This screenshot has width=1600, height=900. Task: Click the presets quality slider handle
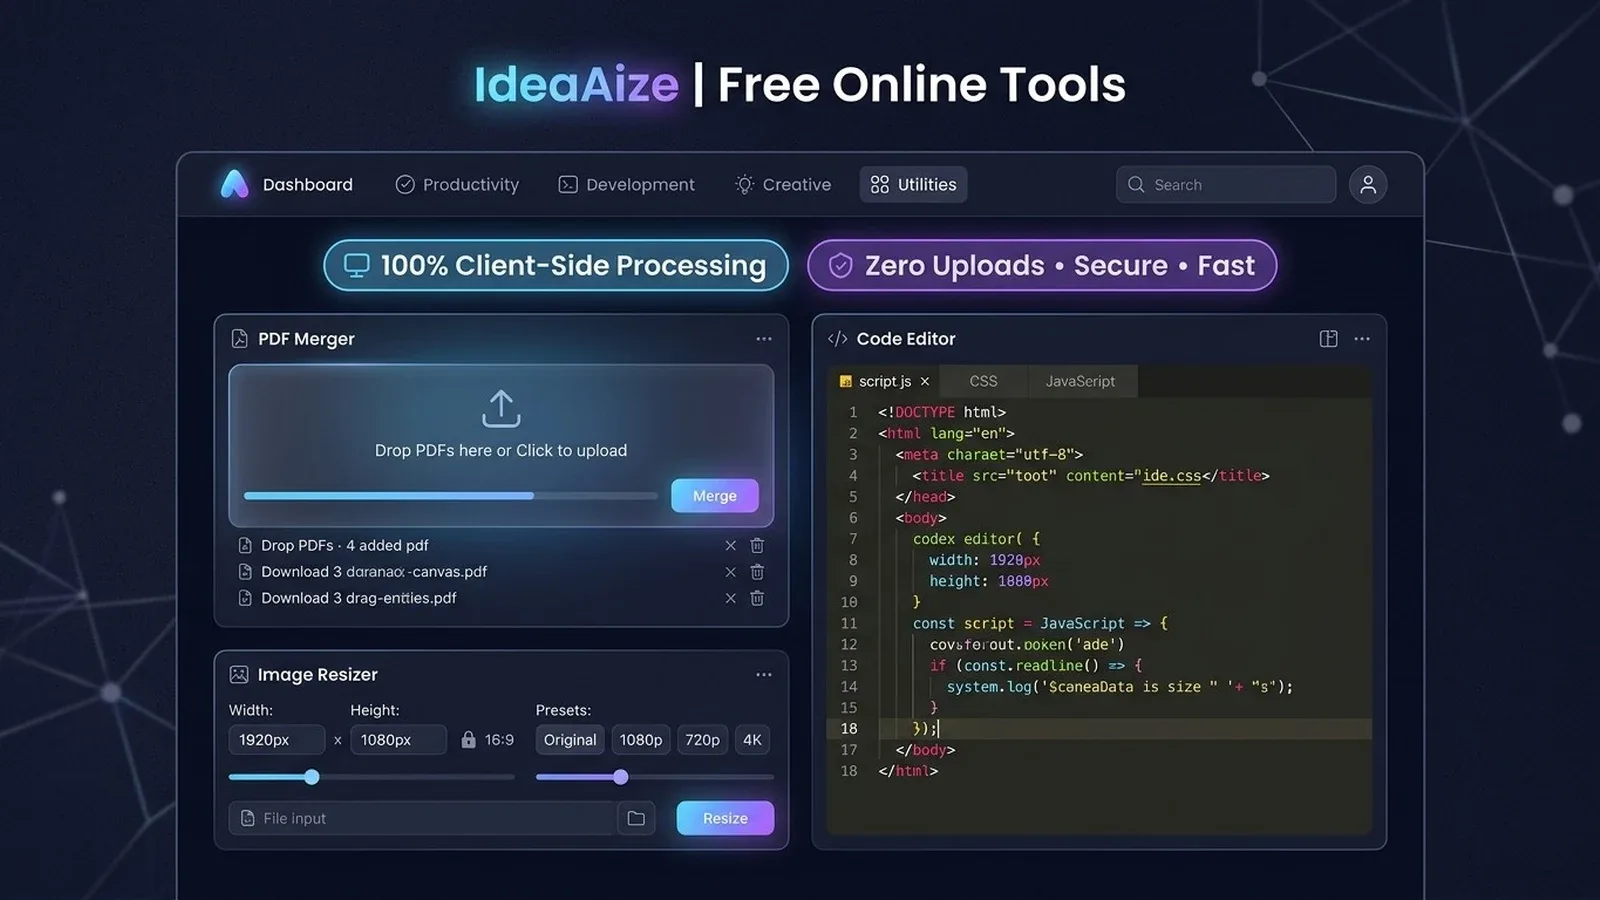(621, 777)
